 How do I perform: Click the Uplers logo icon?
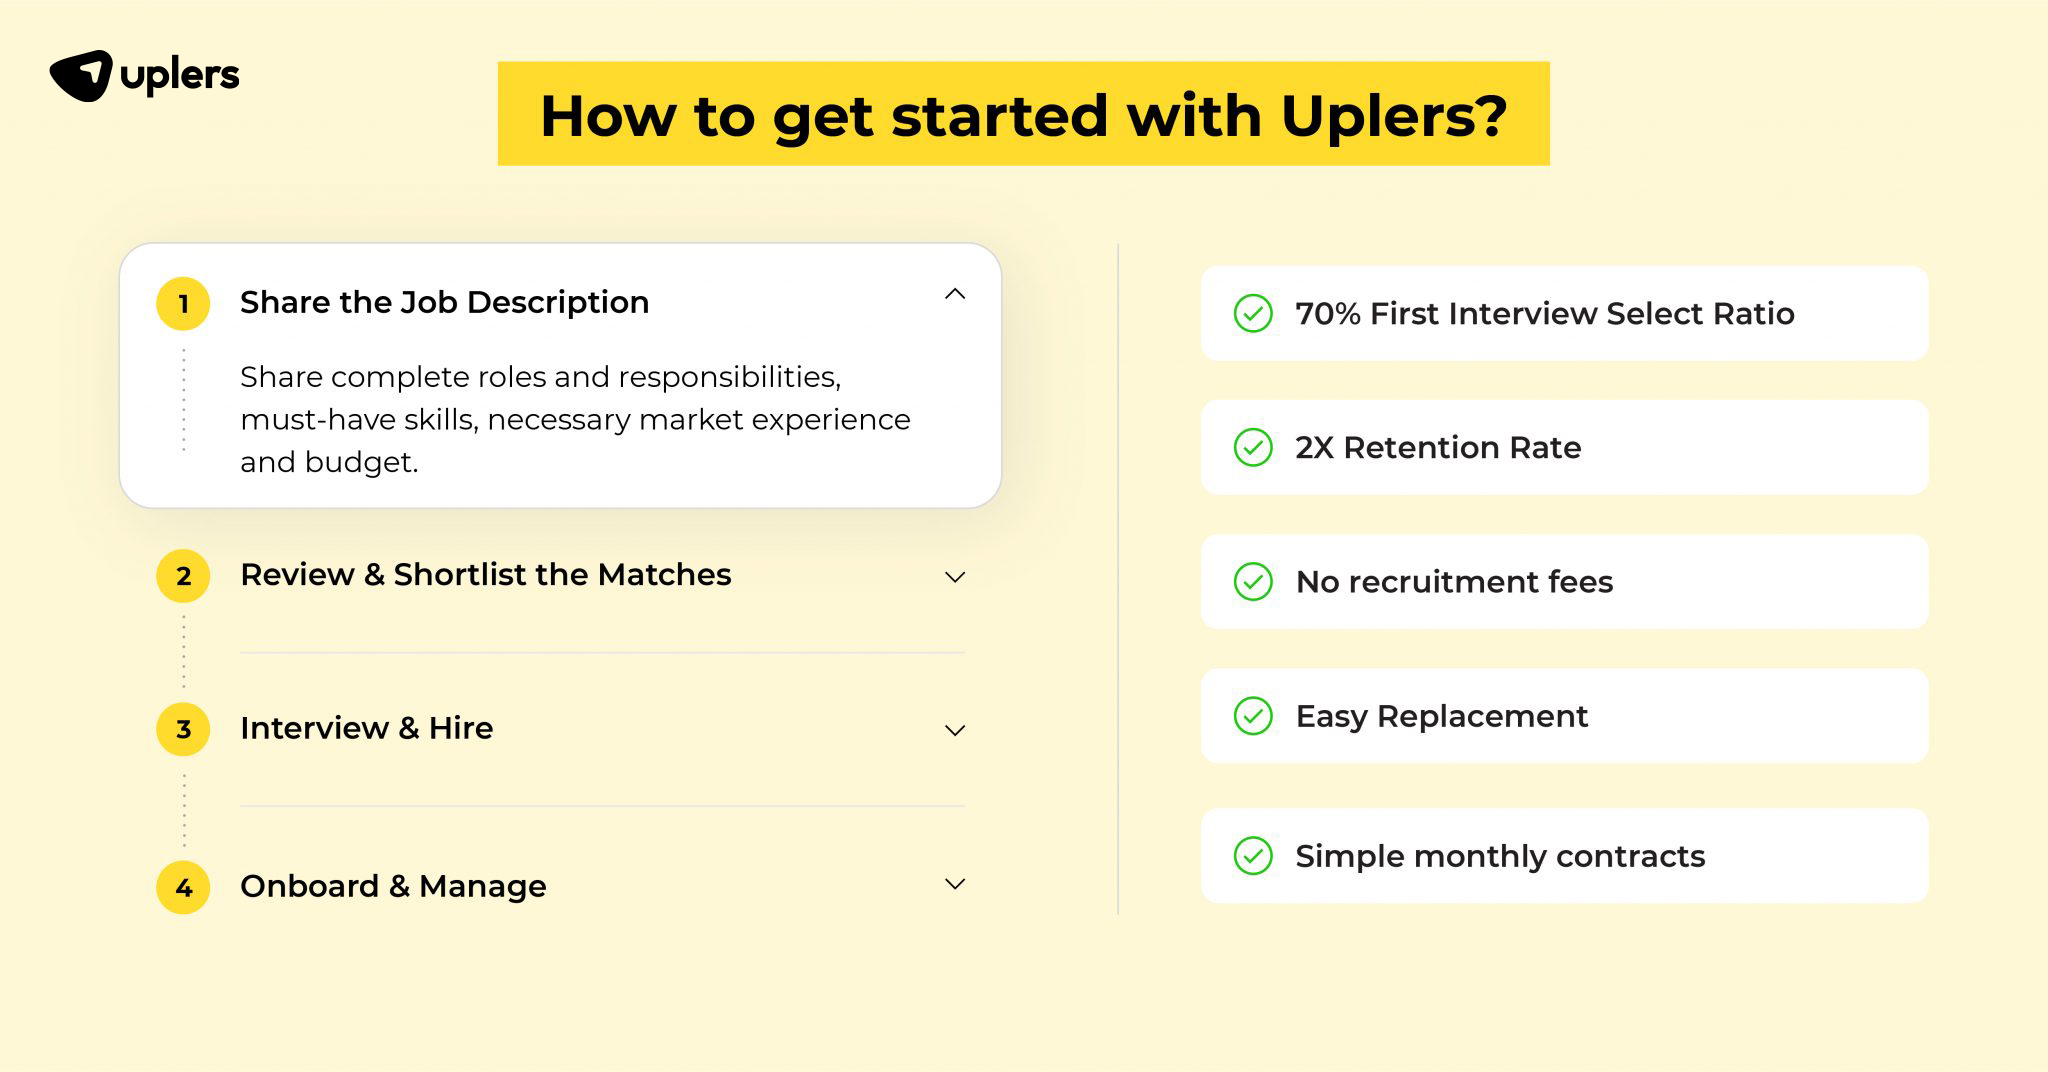tap(80, 75)
